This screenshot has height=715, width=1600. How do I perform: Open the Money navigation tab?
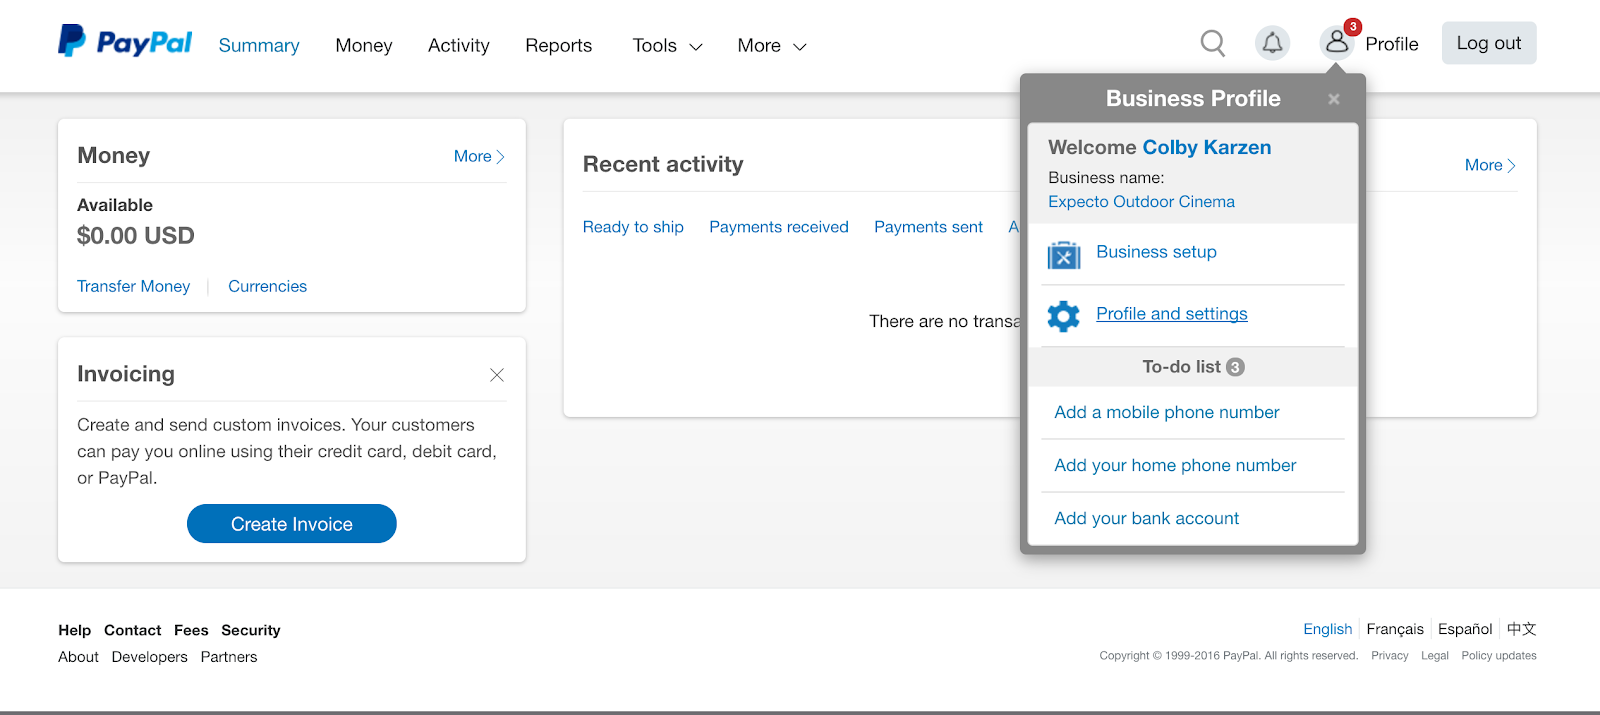click(x=364, y=46)
